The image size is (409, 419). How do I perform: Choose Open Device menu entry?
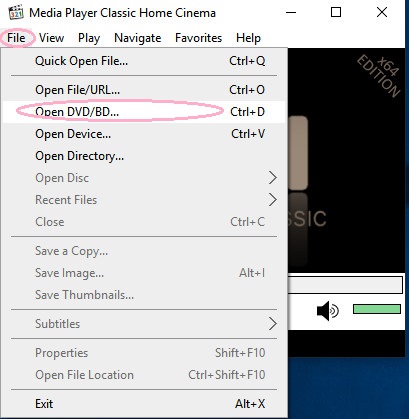point(144,134)
